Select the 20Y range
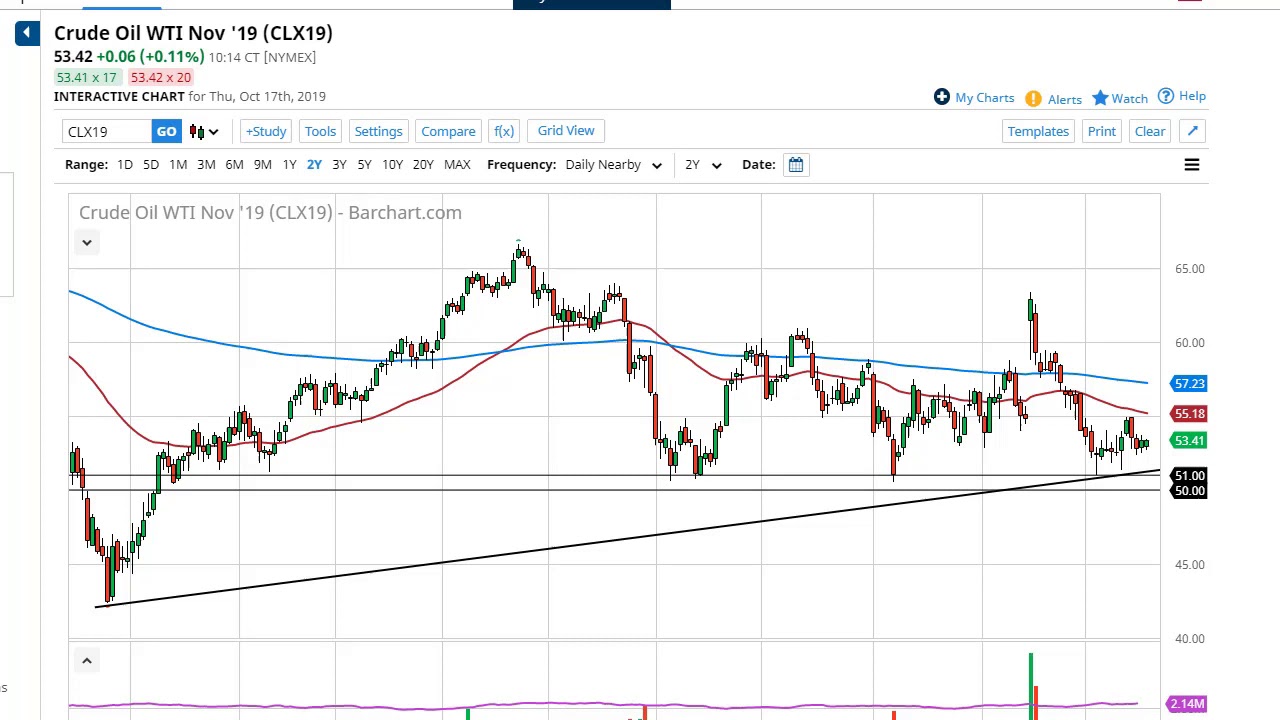1280x720 pixels. [x=423, y=164]
